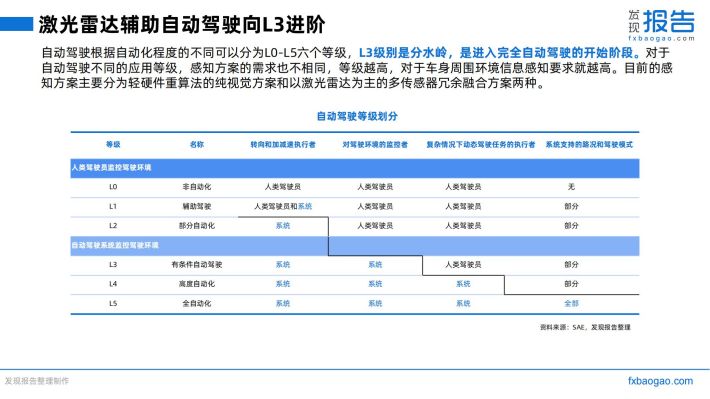Select the 等级 column header

point(113,144)
